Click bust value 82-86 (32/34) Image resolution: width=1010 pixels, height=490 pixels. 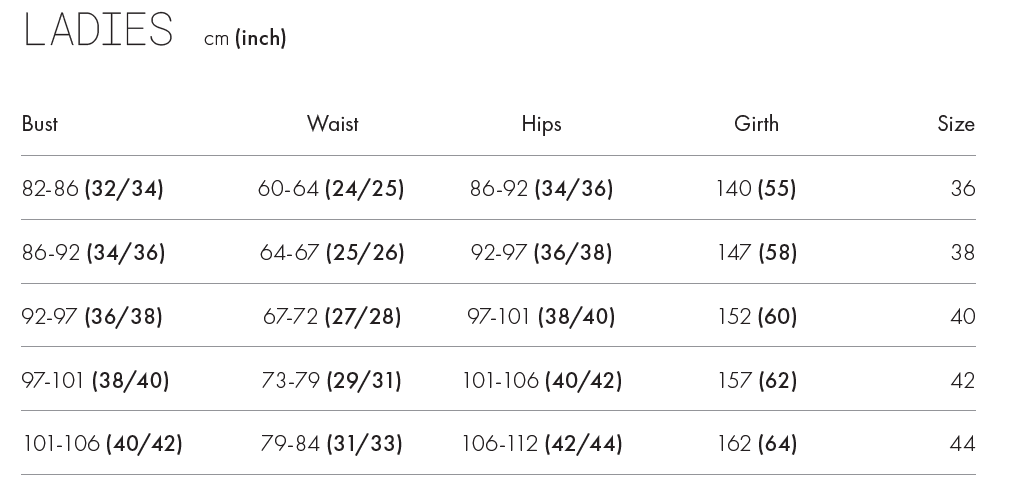93,188
